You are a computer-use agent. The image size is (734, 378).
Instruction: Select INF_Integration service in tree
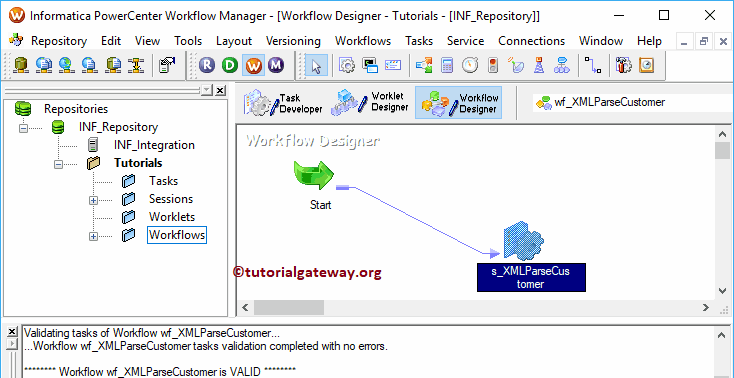coord(154,145)
